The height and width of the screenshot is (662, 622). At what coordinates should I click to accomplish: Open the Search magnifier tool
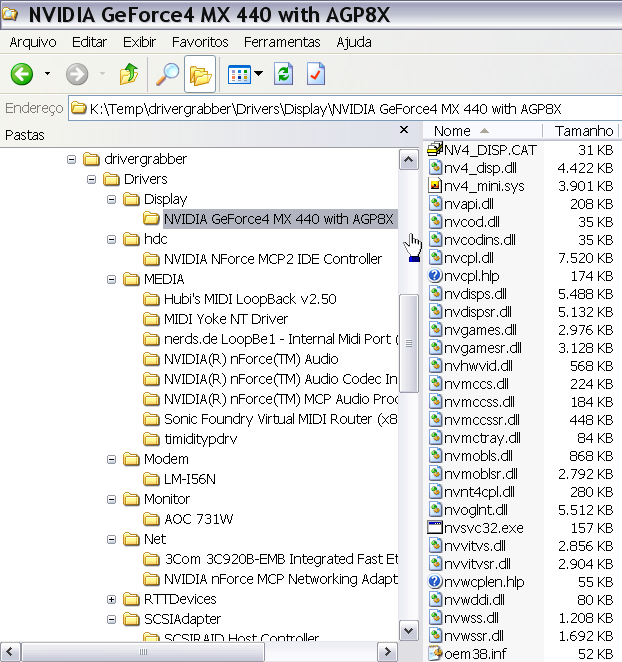pos(167,74)
